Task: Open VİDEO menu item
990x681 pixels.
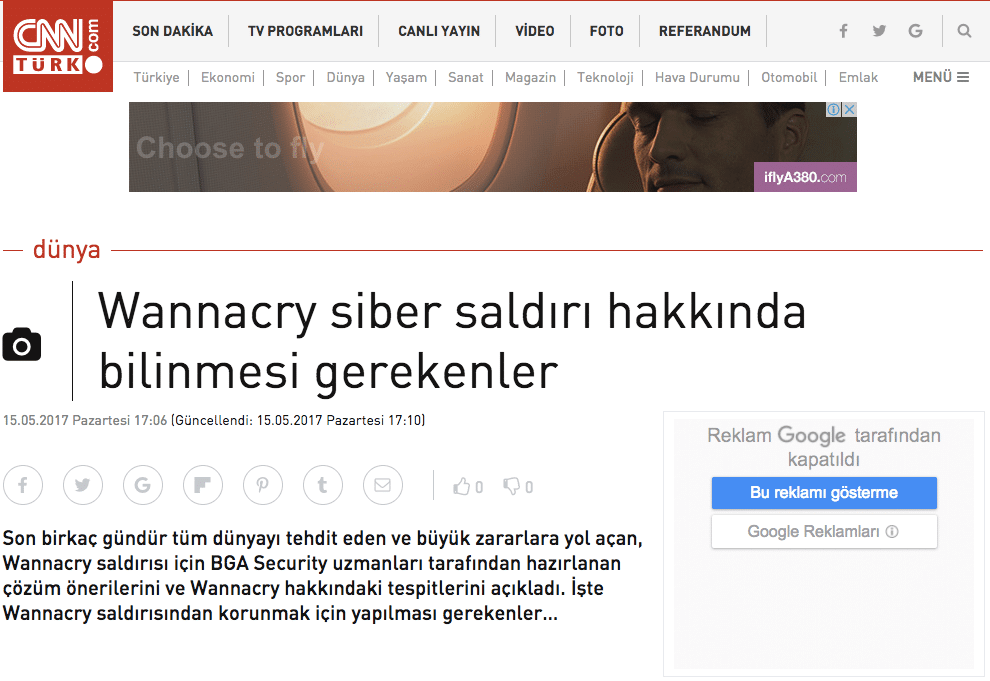Action: pos(534,31)
